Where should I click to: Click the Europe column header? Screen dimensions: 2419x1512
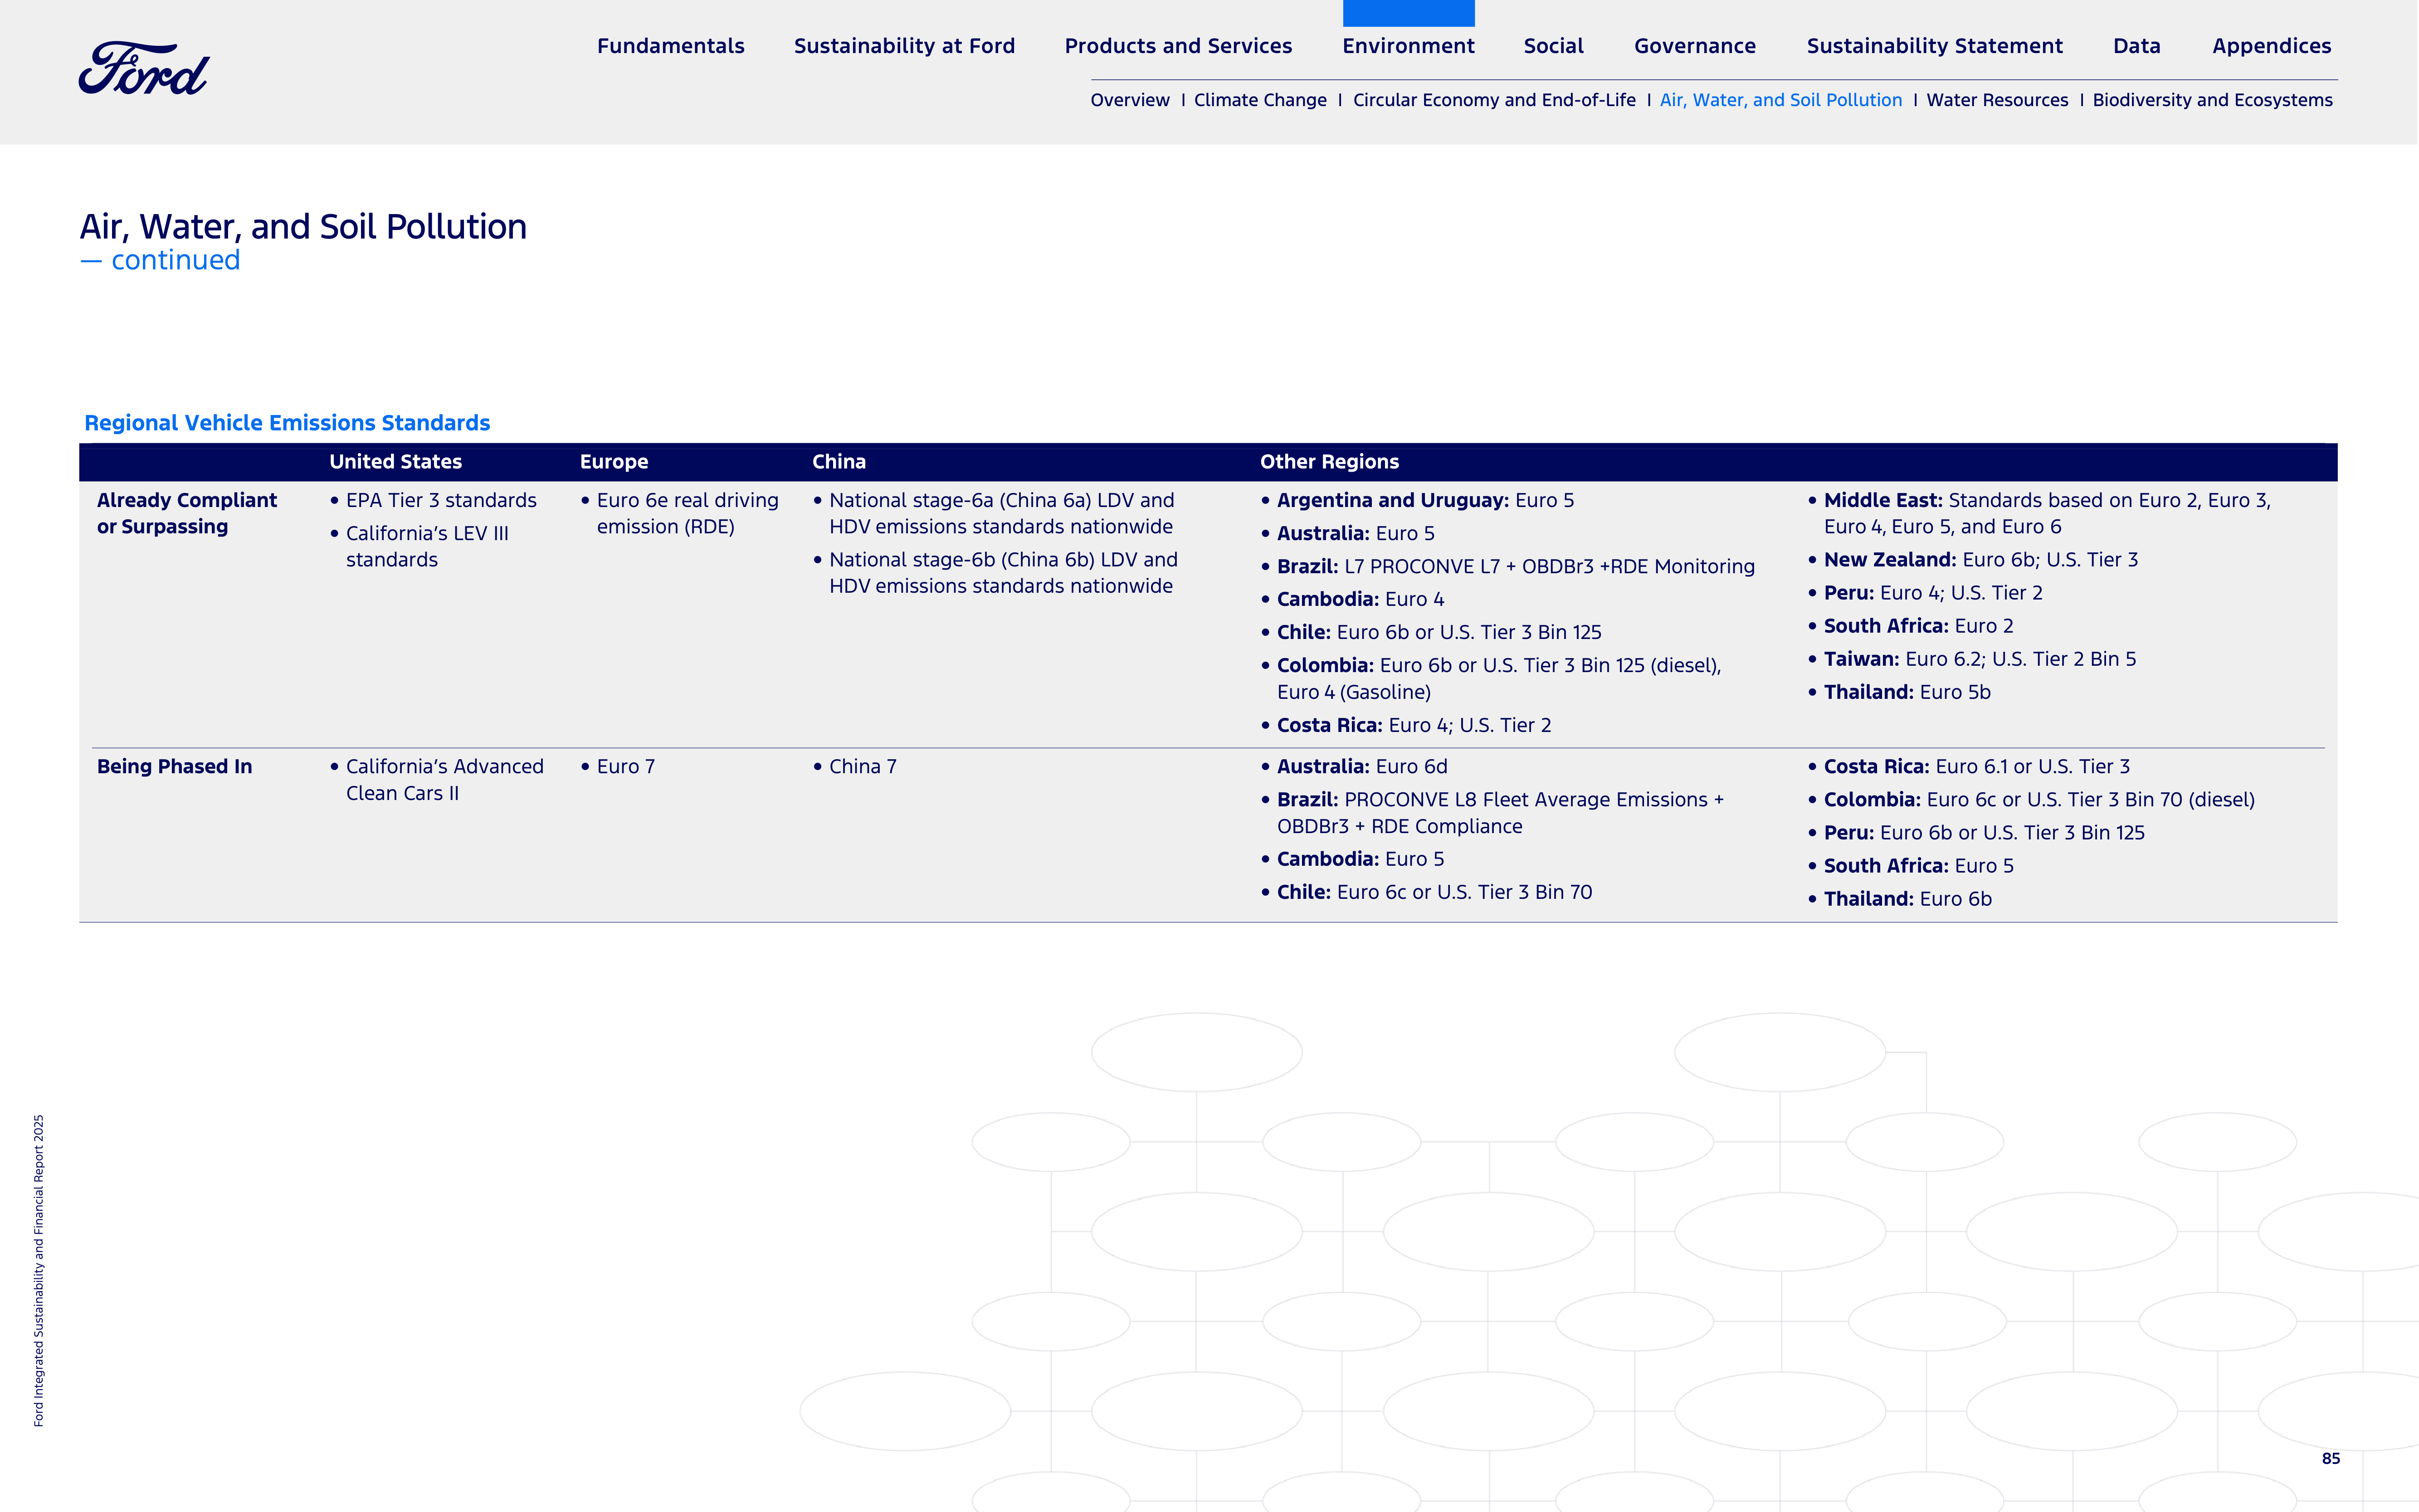click(614, 462)
